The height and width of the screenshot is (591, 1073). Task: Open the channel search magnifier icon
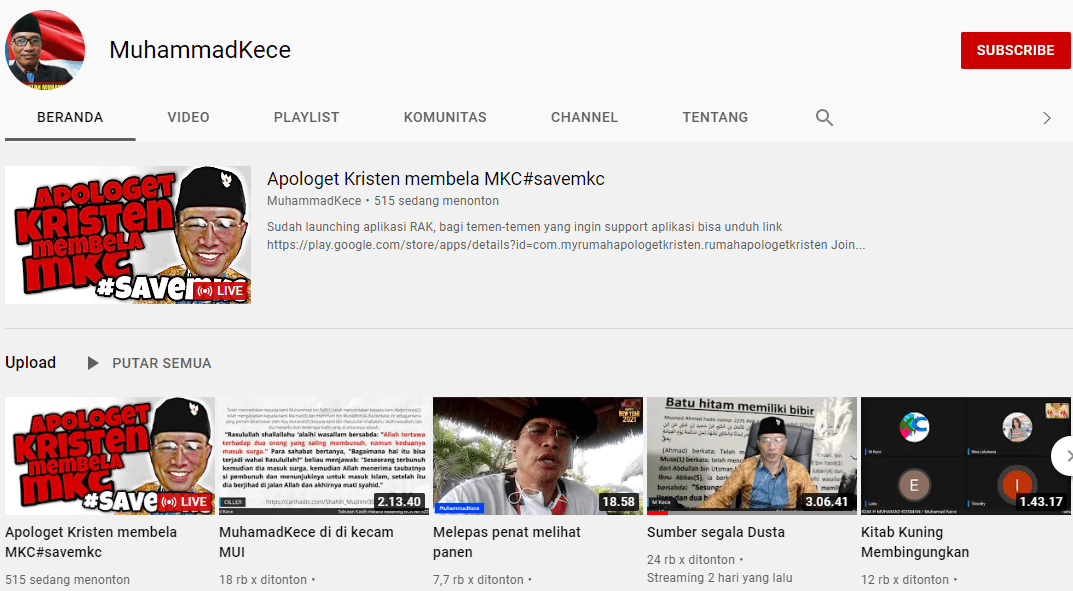tap(824, 118)
